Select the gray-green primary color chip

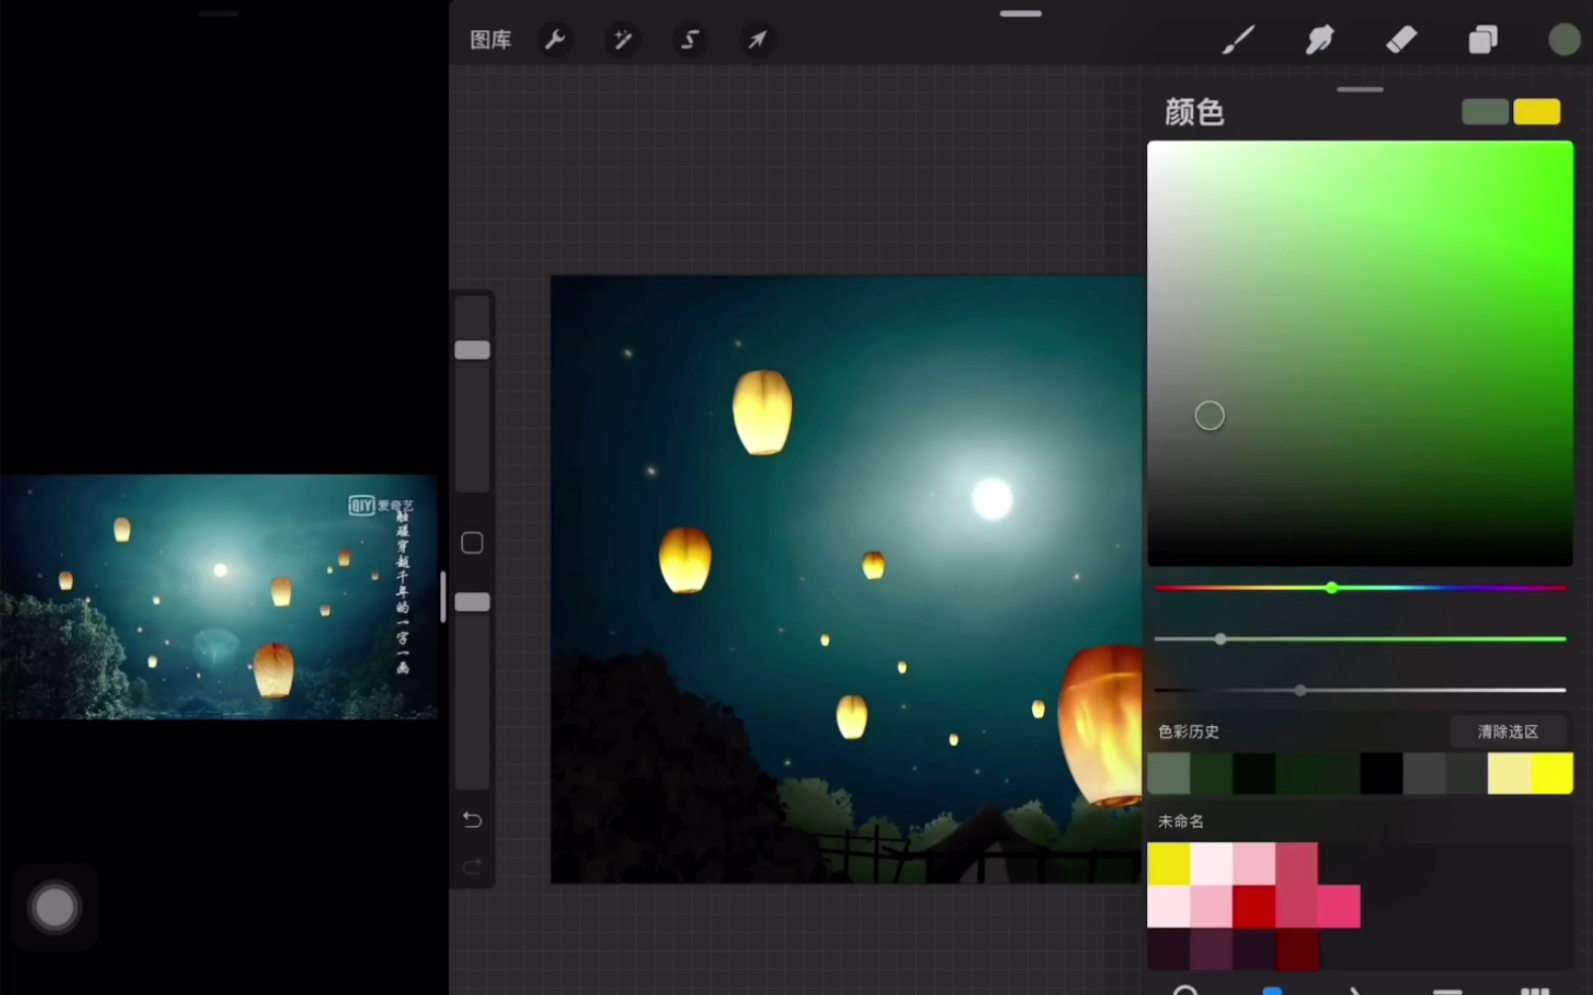pyautogui.click(x=1485, y=112)
